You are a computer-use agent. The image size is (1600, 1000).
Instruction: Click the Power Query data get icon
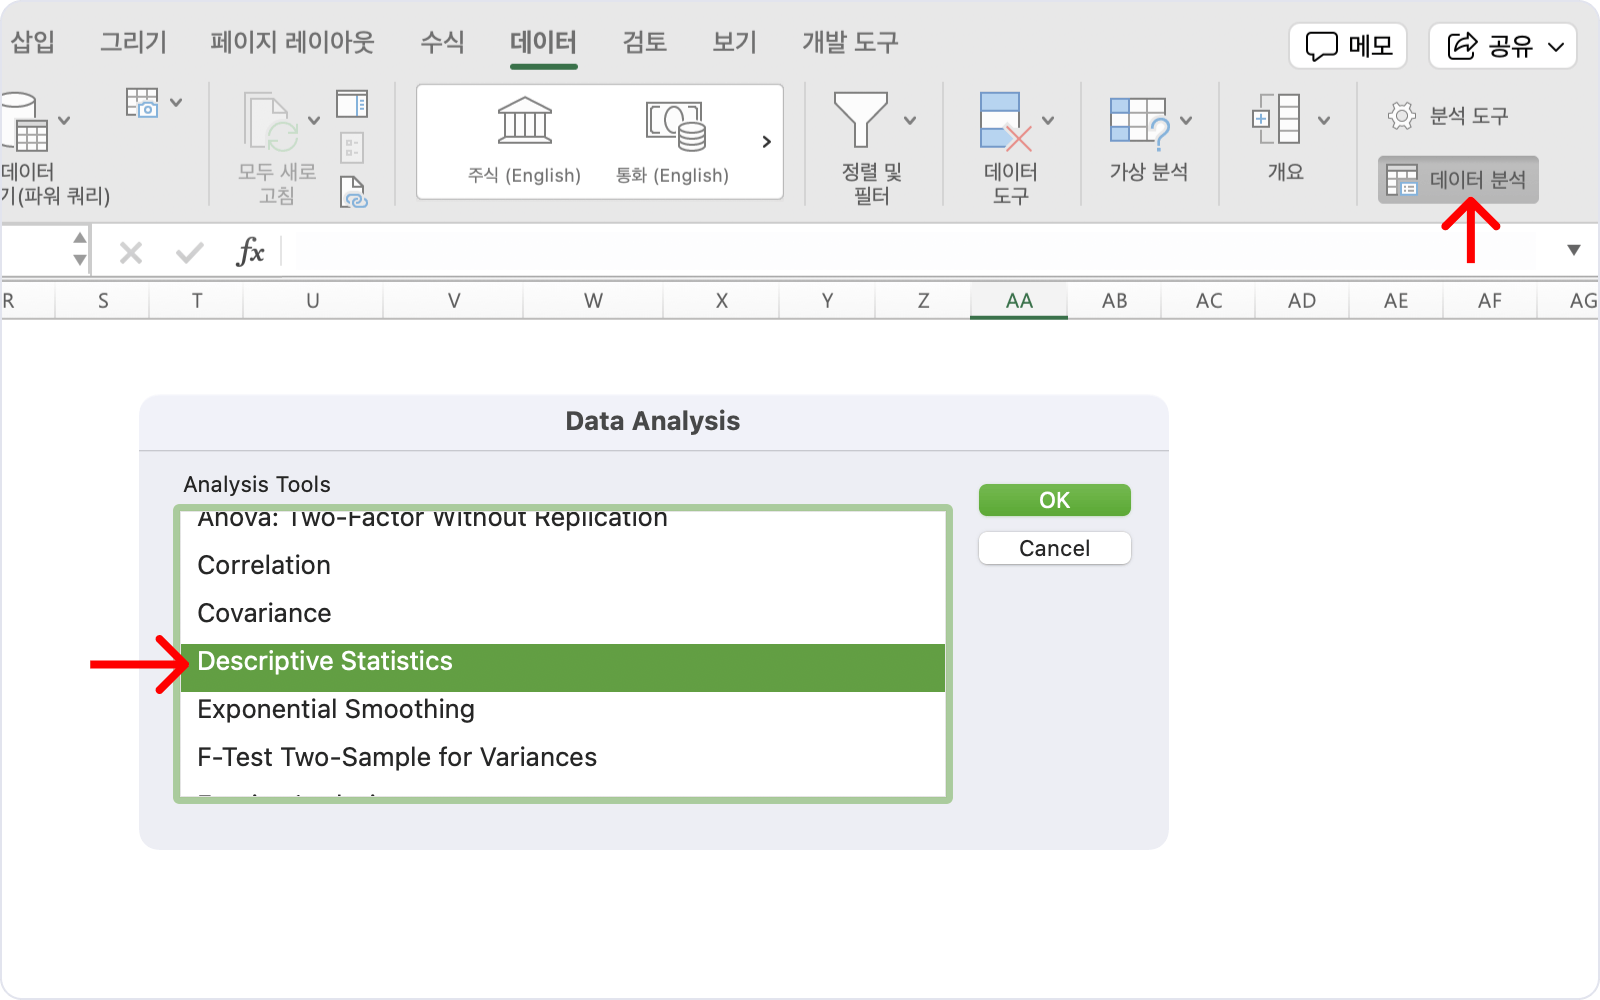click(x=24, y=122)
